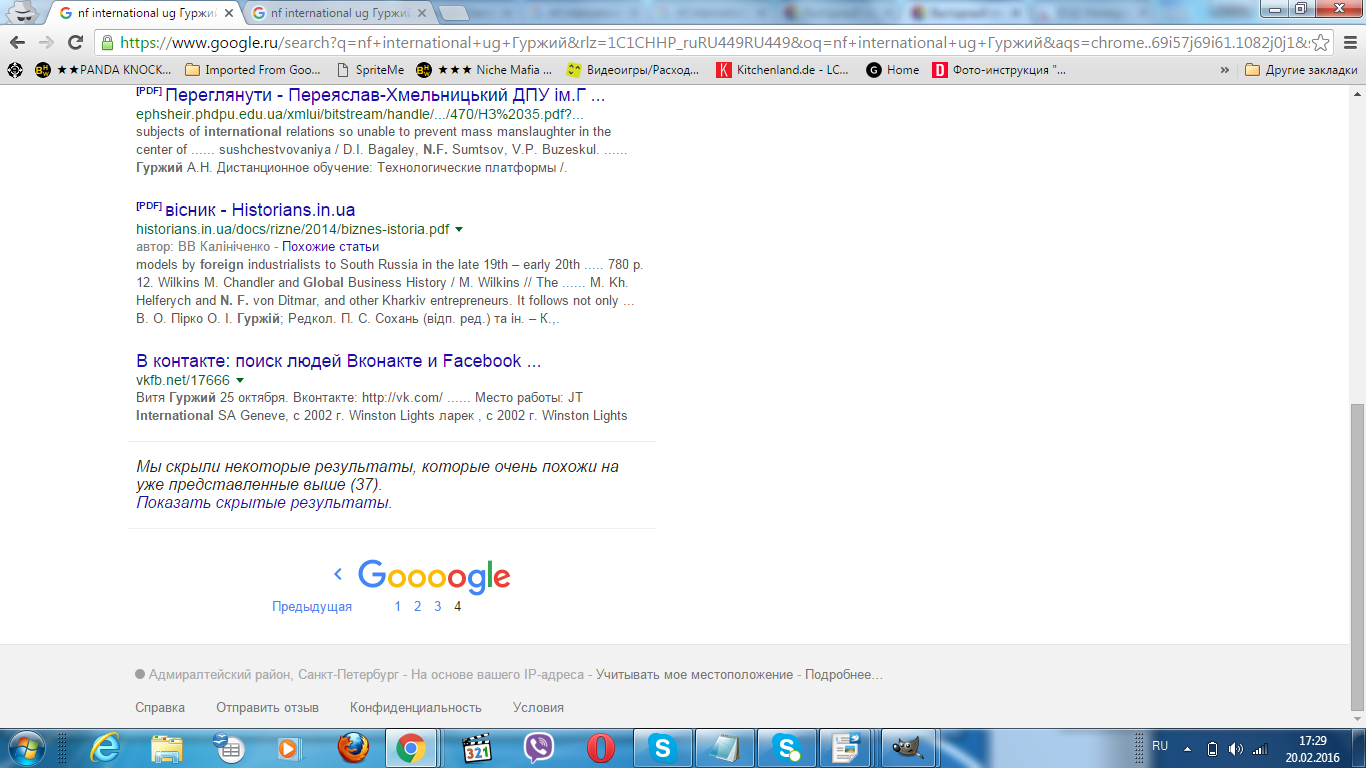Bookmark this page with the star icon

(x=1321, y=42)
